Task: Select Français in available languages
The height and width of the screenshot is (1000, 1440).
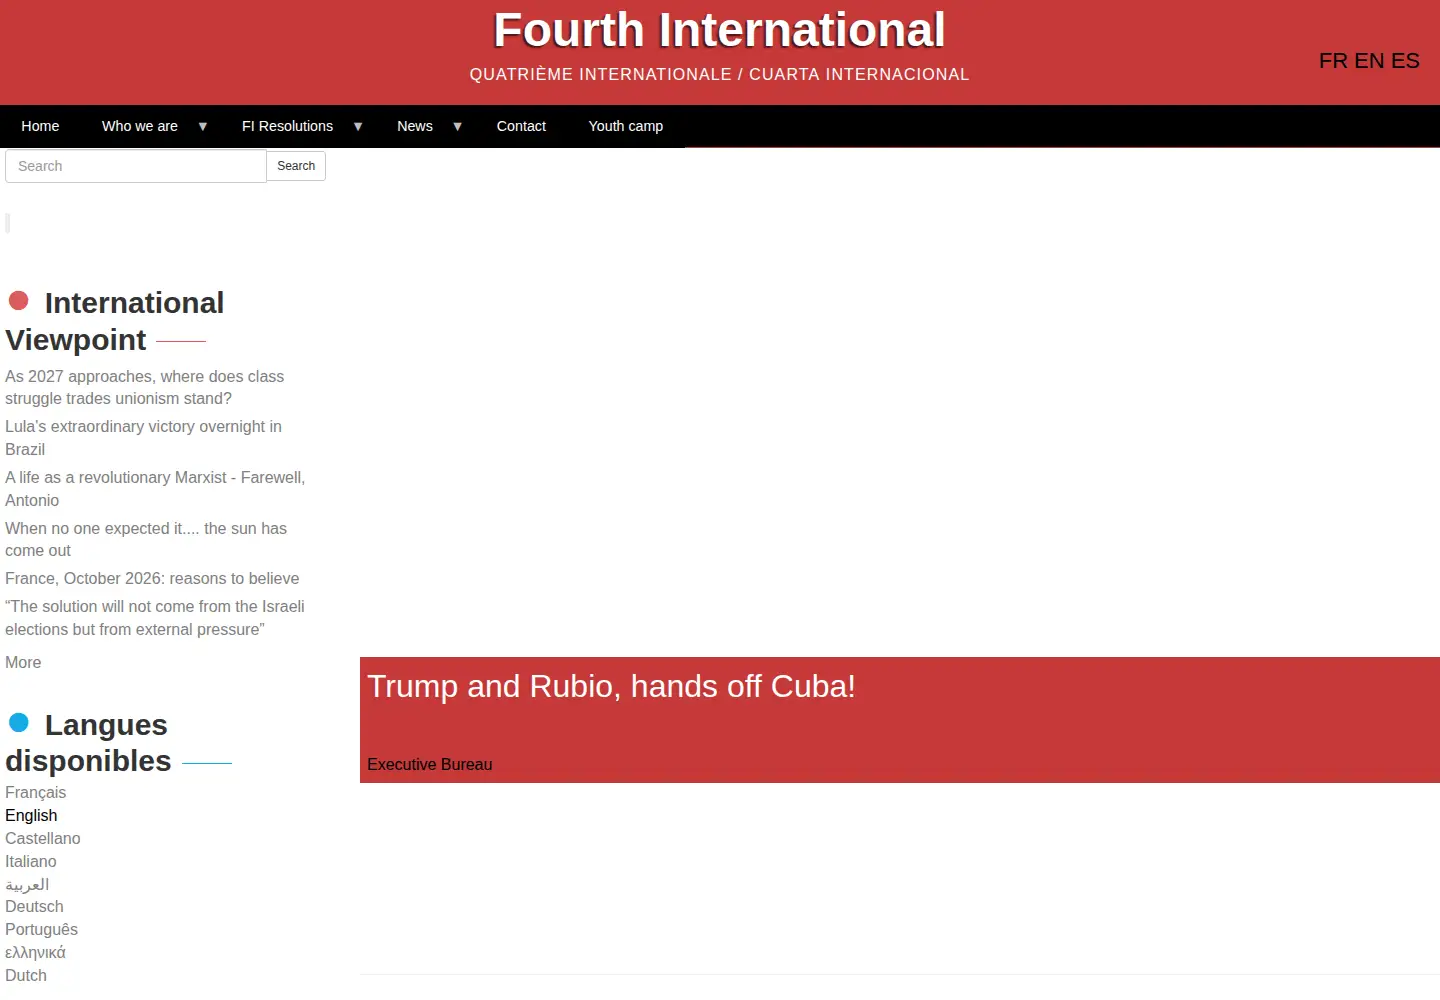Action: click(x=35, y=792)
